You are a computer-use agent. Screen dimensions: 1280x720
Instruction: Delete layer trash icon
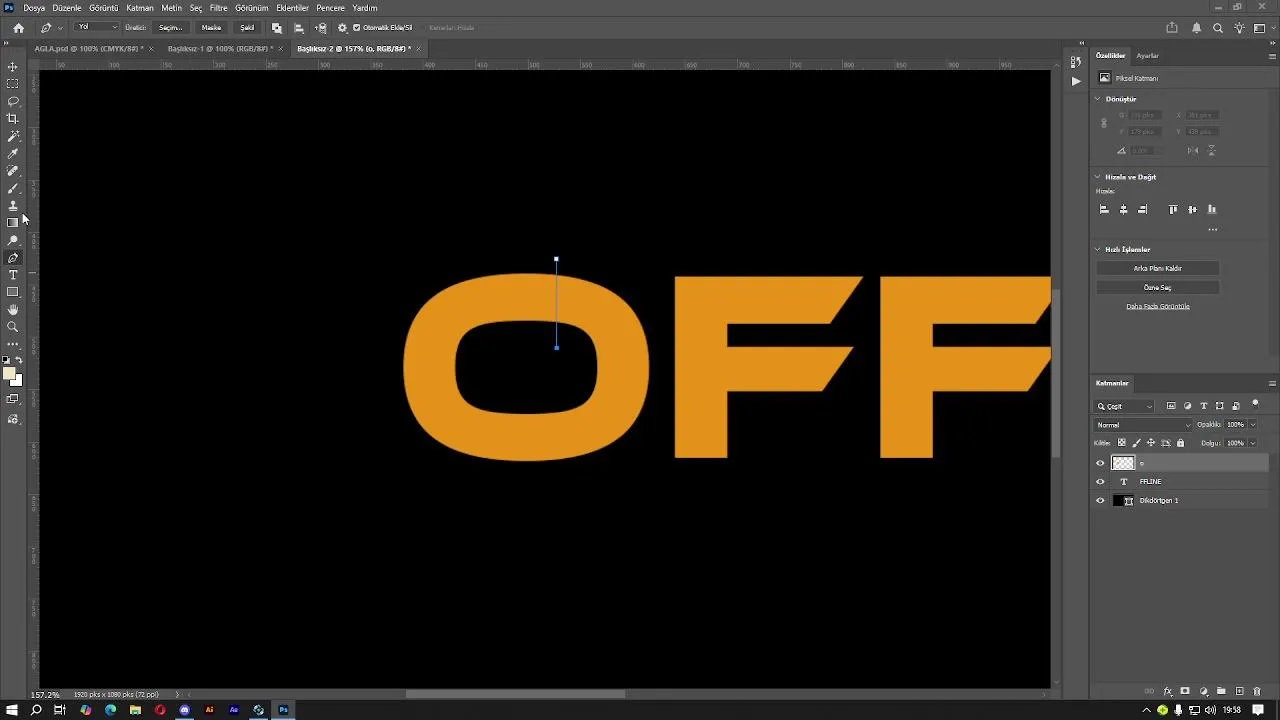pyautogui.click(x=1257, y=691)
